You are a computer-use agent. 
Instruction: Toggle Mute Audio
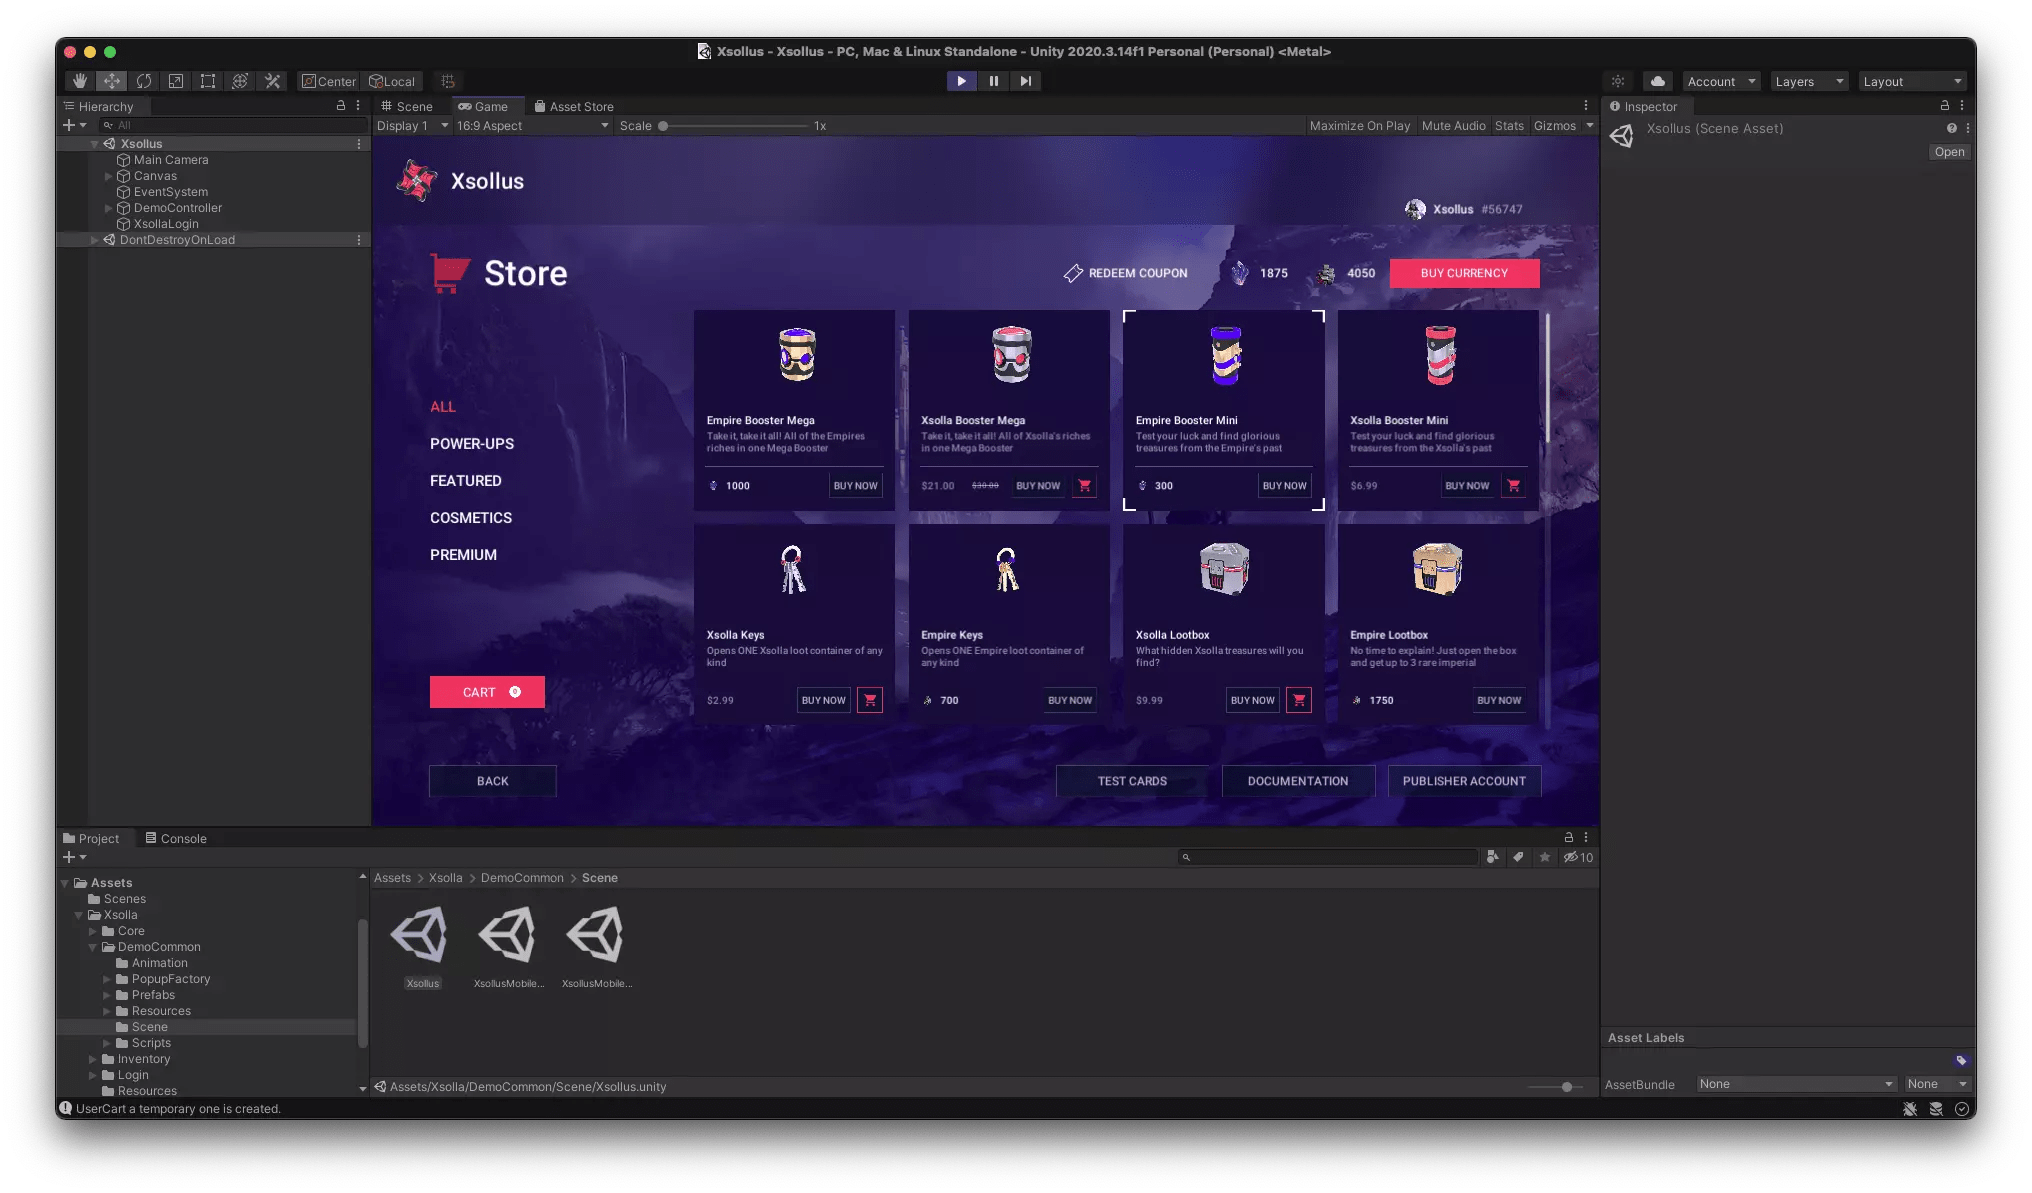click(1453, 126)
